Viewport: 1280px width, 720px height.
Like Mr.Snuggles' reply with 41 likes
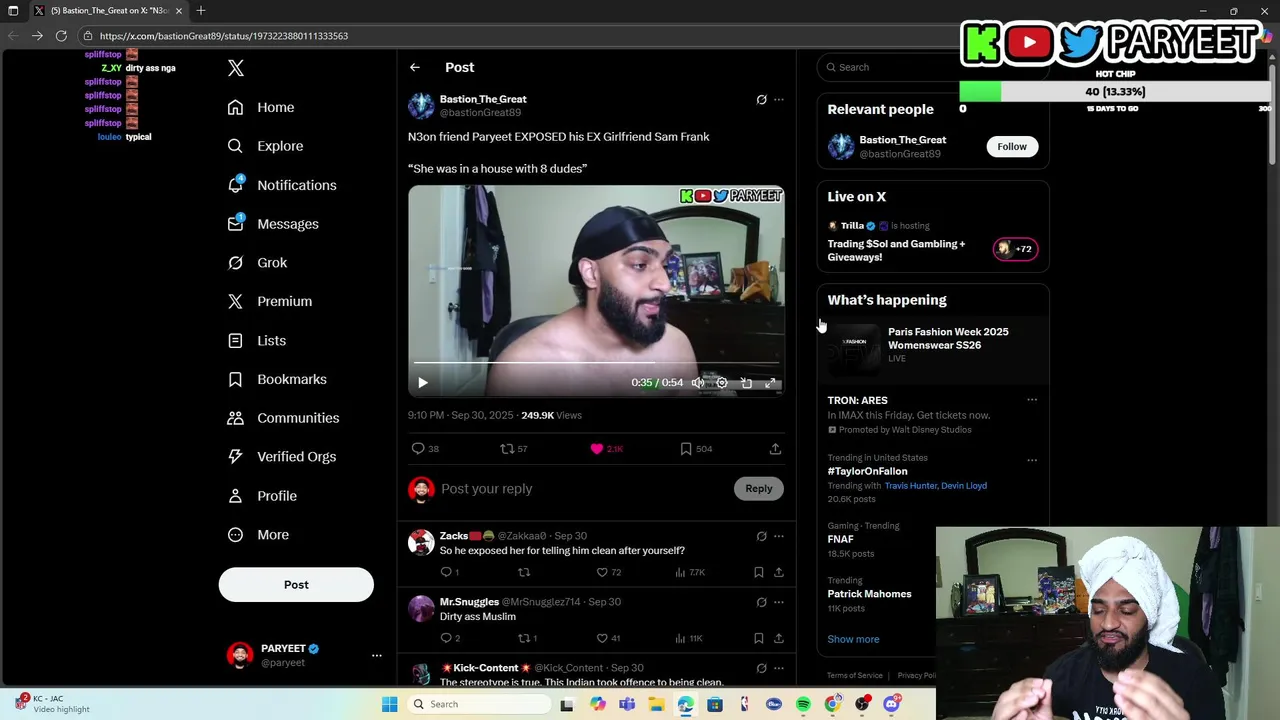[602, 638]
